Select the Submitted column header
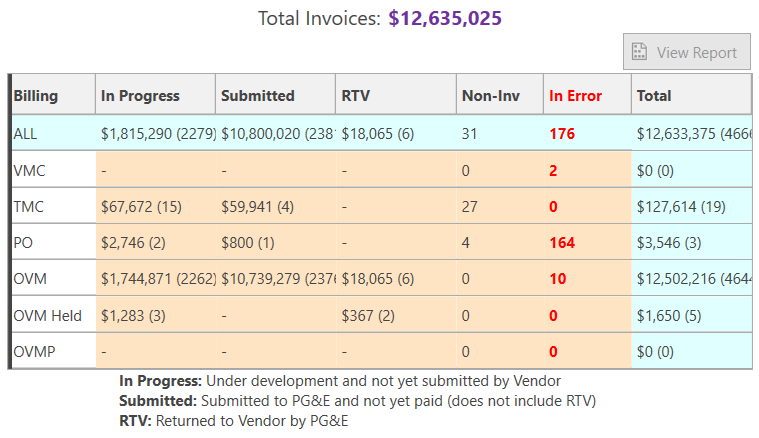The image size is (759, 438). [x=257, y=96]
